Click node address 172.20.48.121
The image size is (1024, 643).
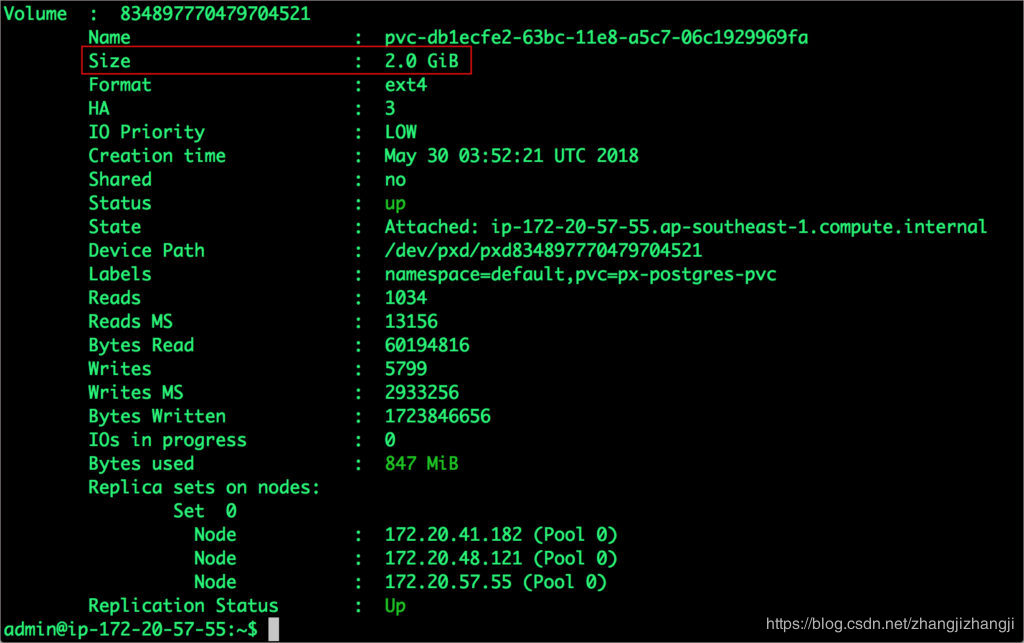click(453, 558)
